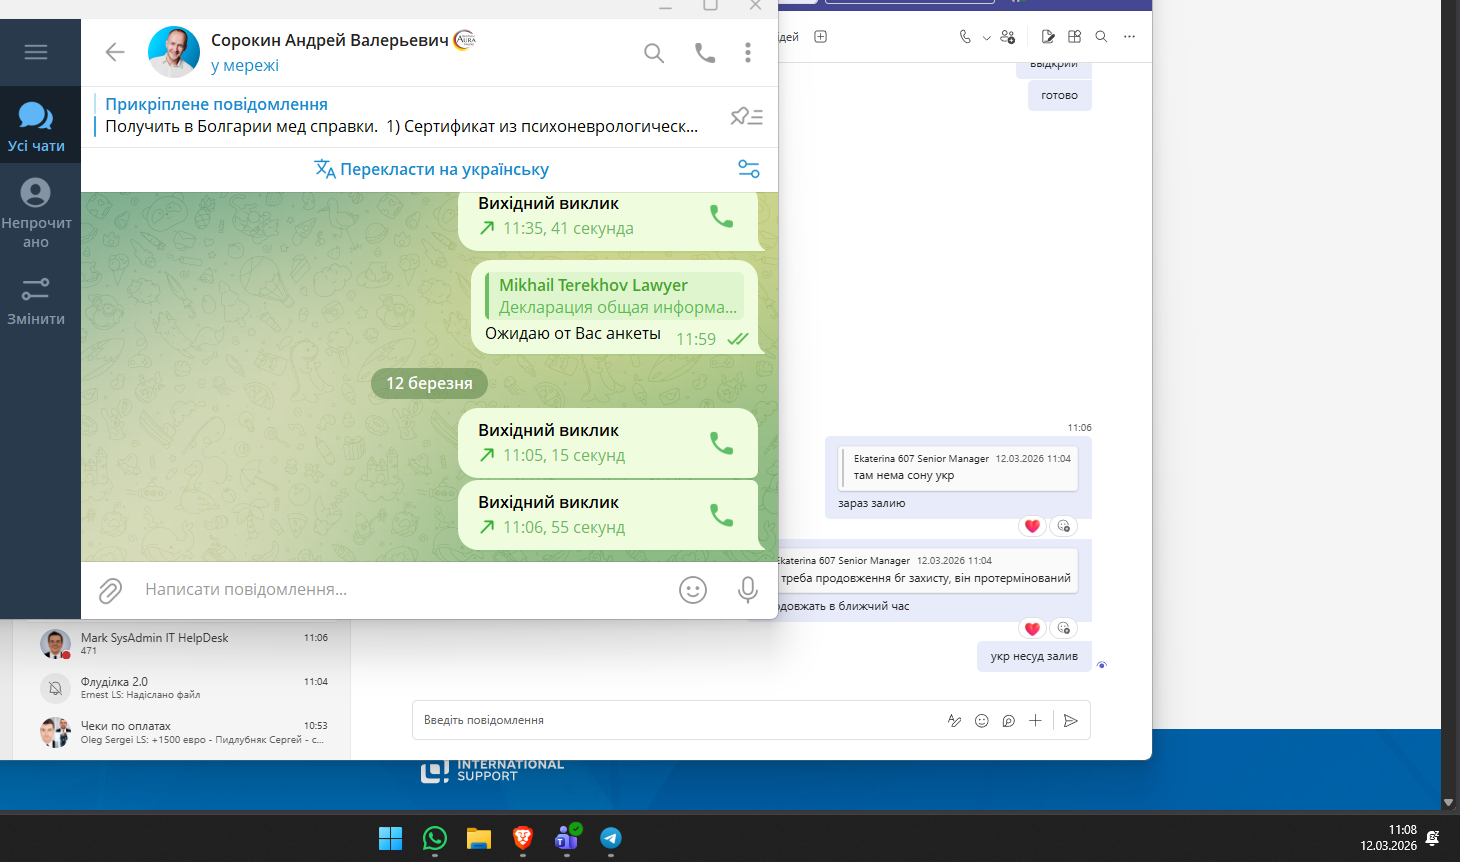Click scrollbar down arrow at right edge
Screen dimensions: 1460x862
[x=1448, y=802]
